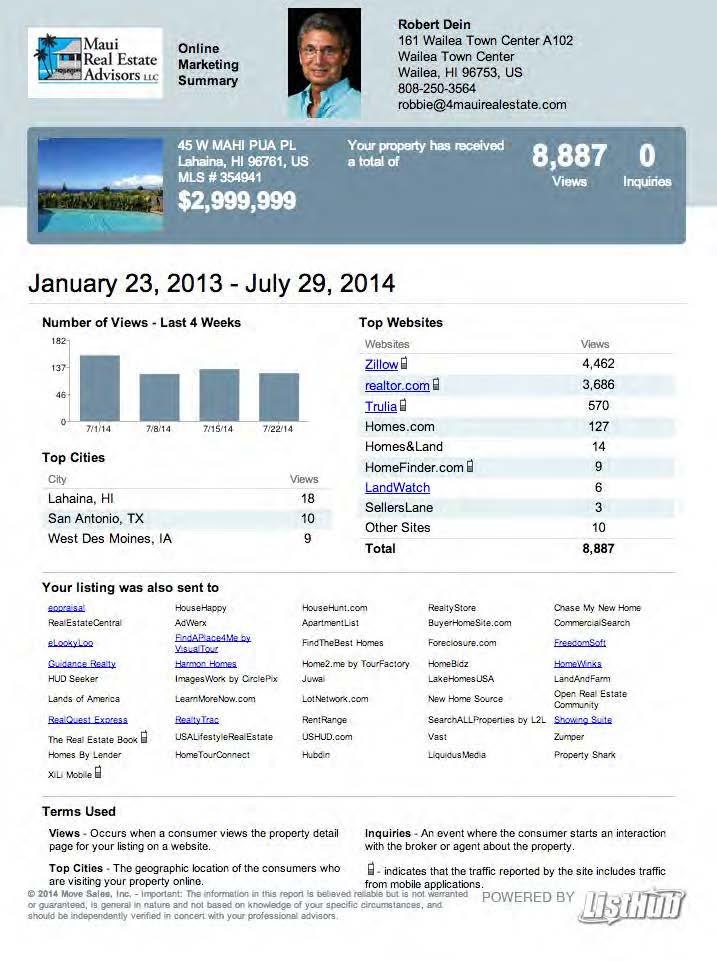Click the mobile icon in Terms Used legend
This screenshot has height=961, width=717.
(371, 869)
